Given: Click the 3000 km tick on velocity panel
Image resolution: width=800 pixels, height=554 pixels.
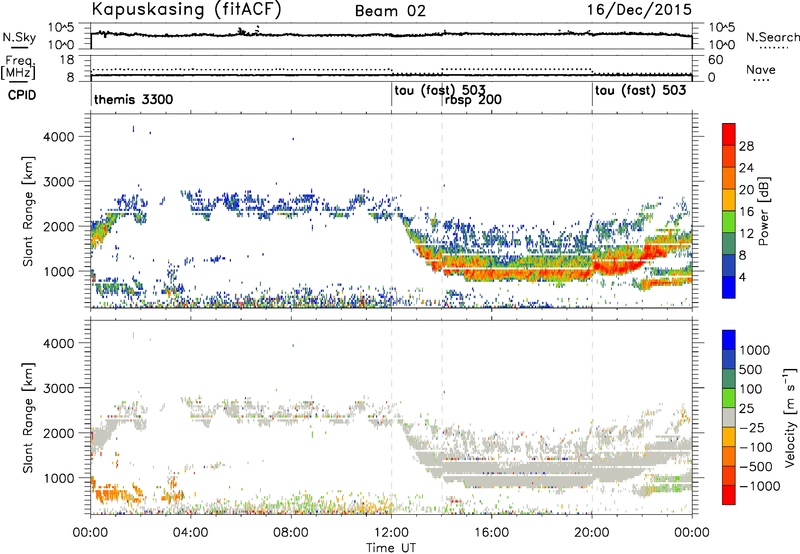Looking at the screenshot, I should click(x=58, y=388).
